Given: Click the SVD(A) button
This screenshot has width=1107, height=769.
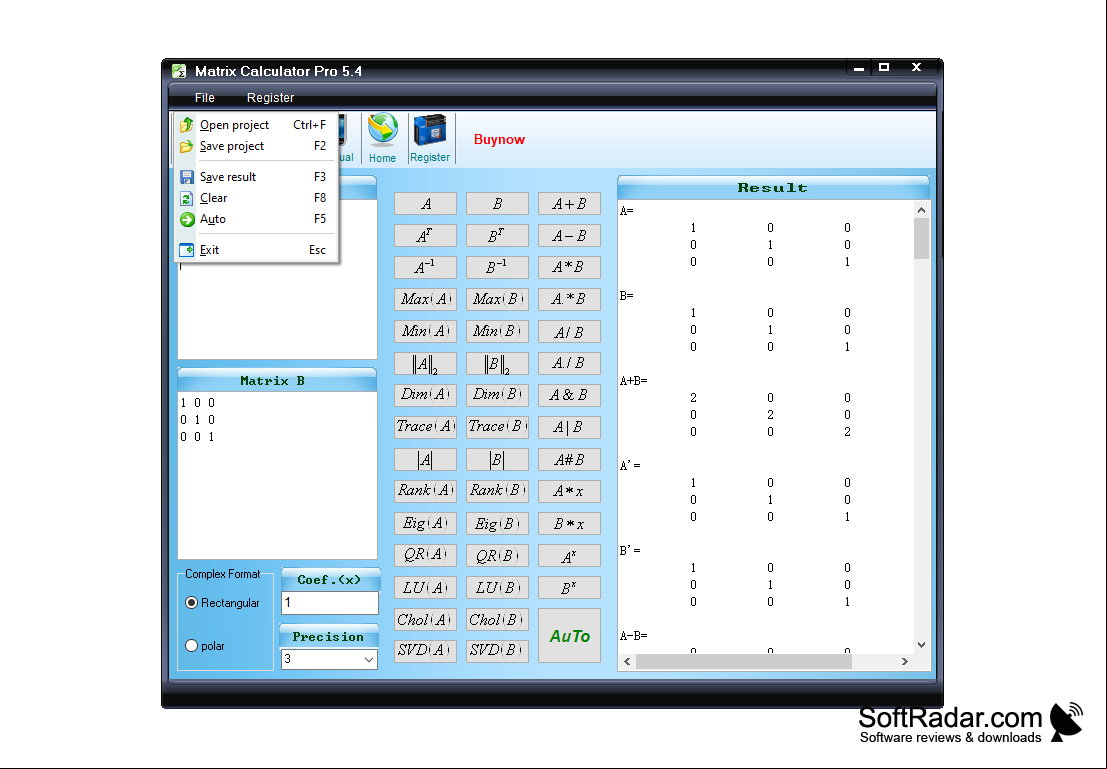Looking at the screenshot, I should point(425,650).
